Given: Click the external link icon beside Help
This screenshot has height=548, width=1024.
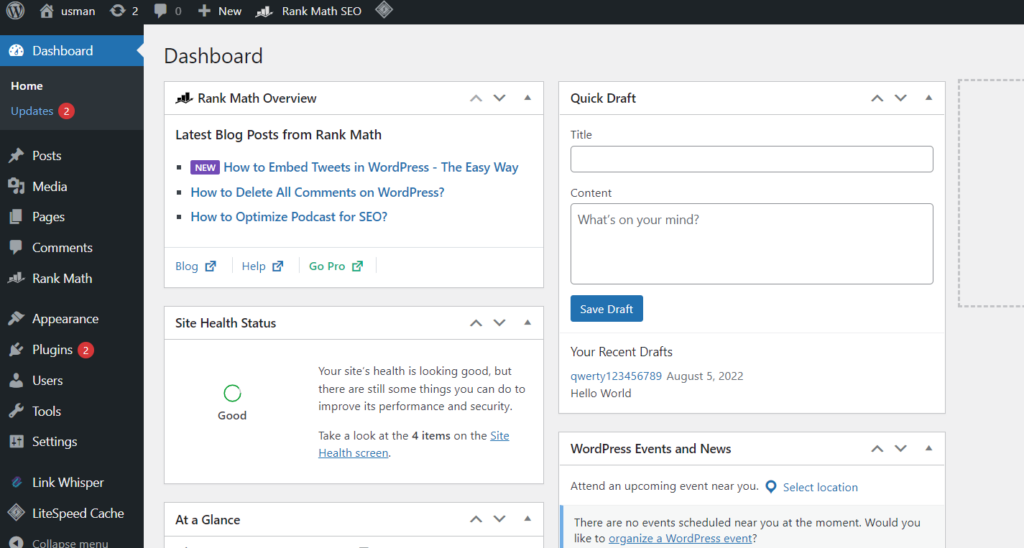Looking at the screenshot, I should tap(278, 266).
